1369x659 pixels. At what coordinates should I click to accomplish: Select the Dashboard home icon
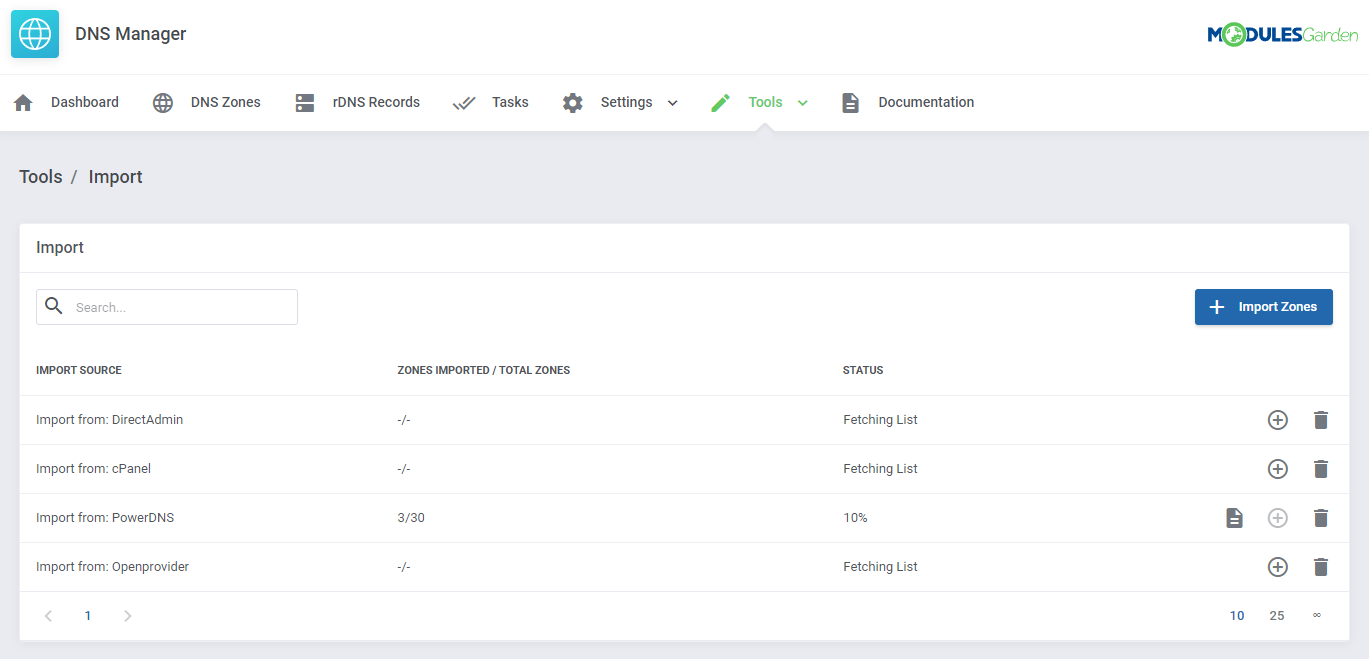point(23,101)
